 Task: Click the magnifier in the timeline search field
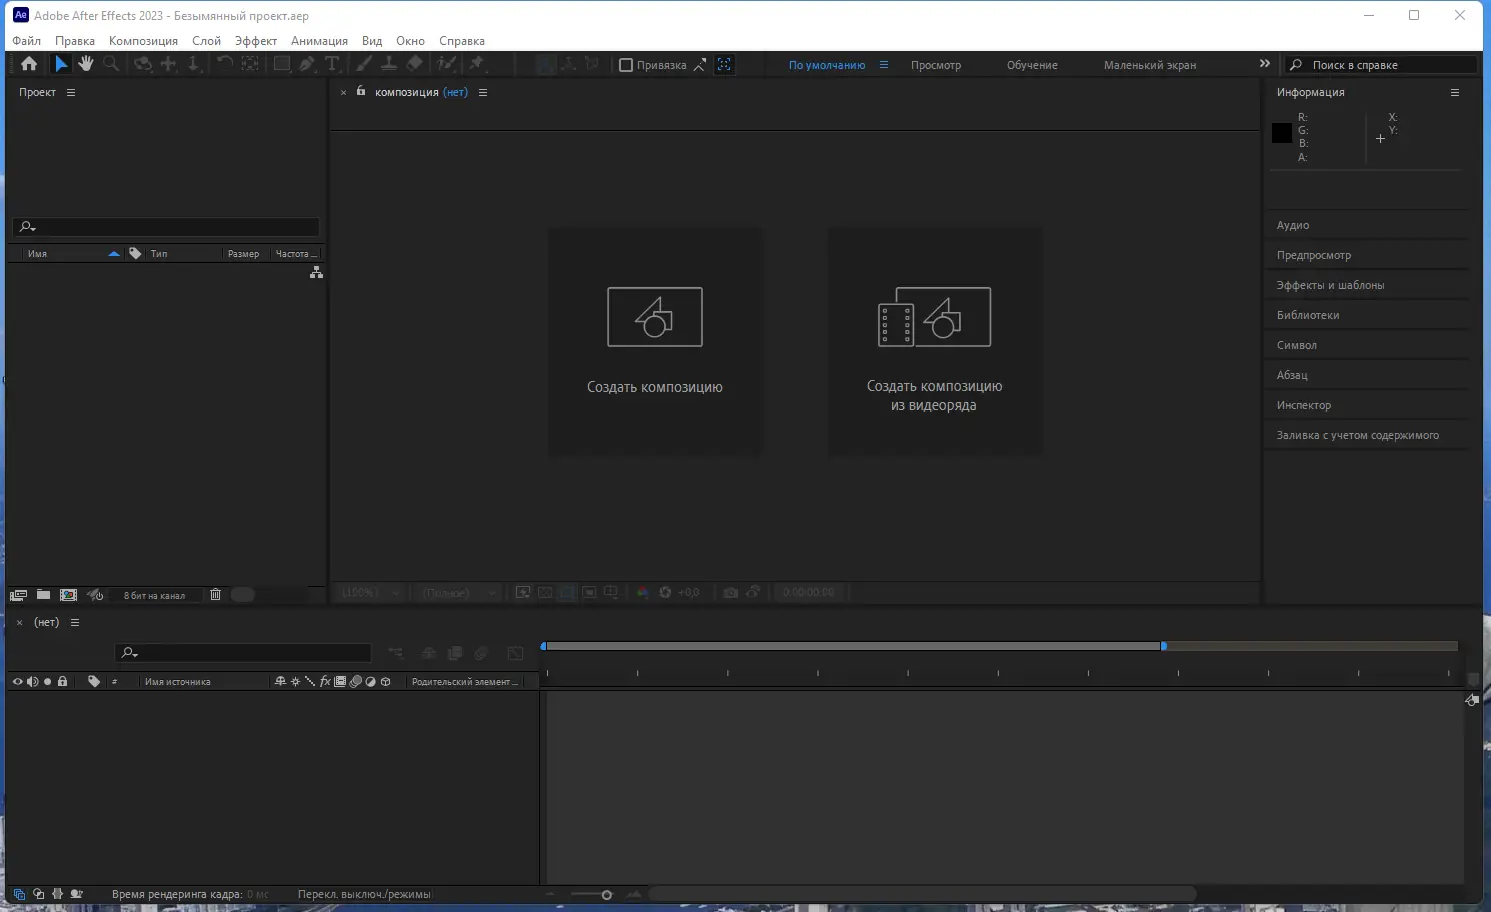(129, 652)
